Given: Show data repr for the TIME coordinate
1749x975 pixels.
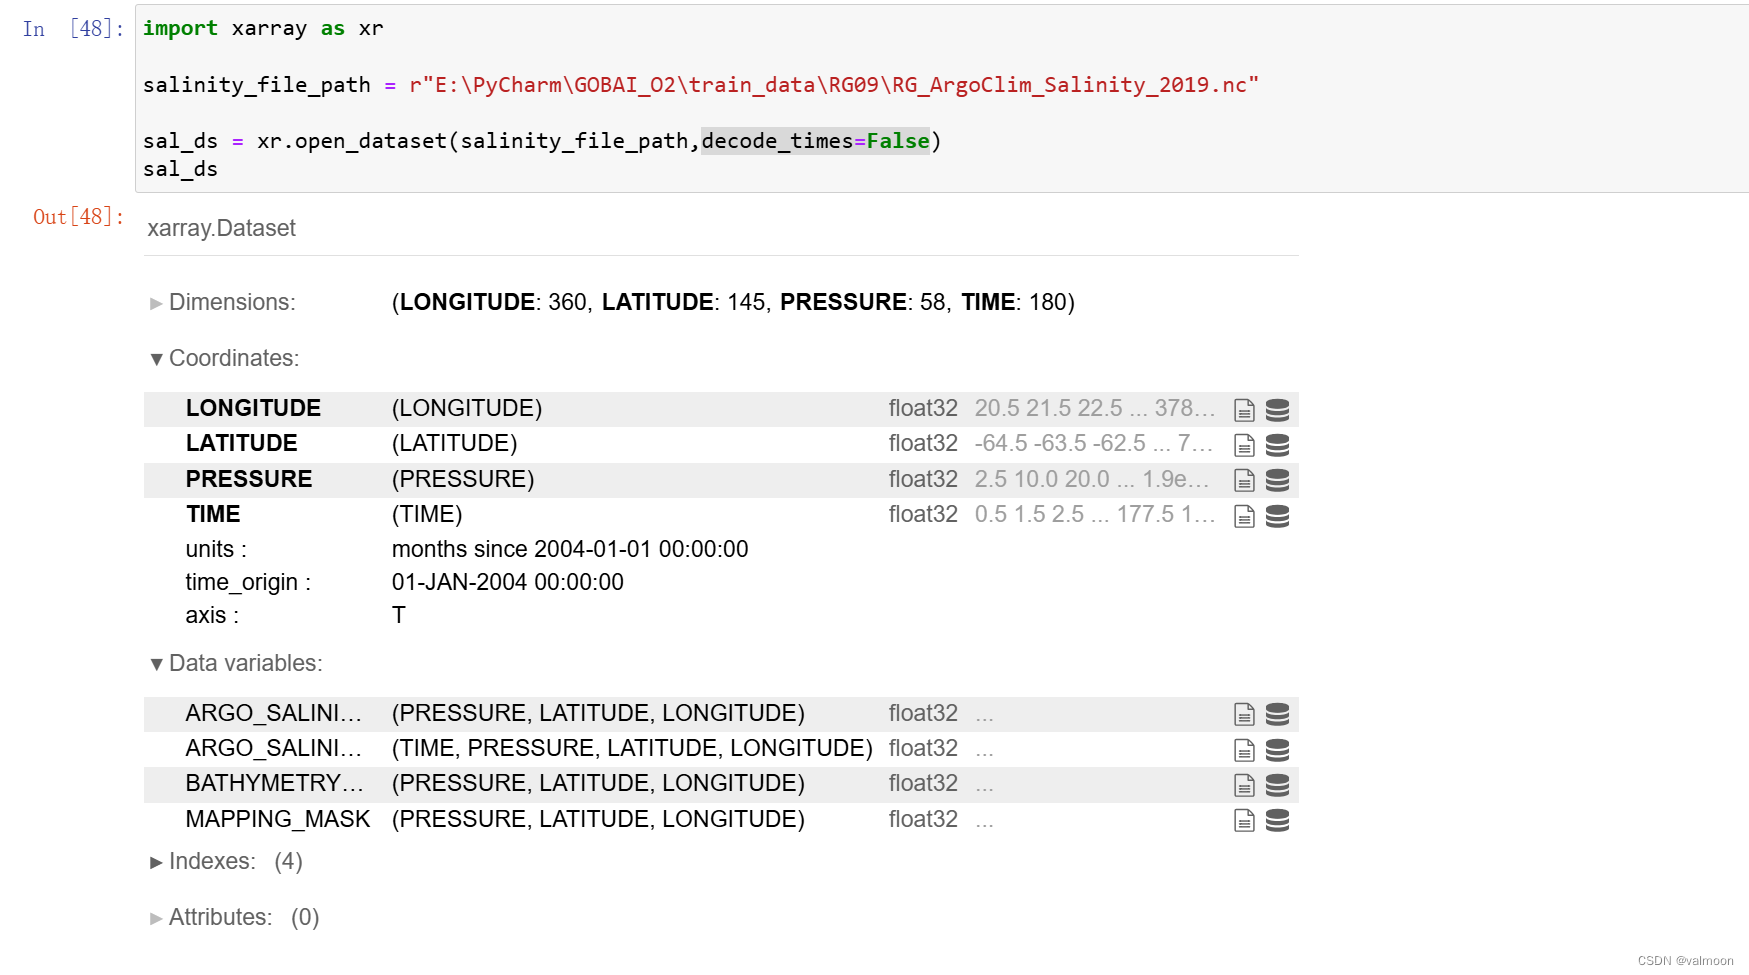Looking at the screenshot, I should (x=1278, y=514).
